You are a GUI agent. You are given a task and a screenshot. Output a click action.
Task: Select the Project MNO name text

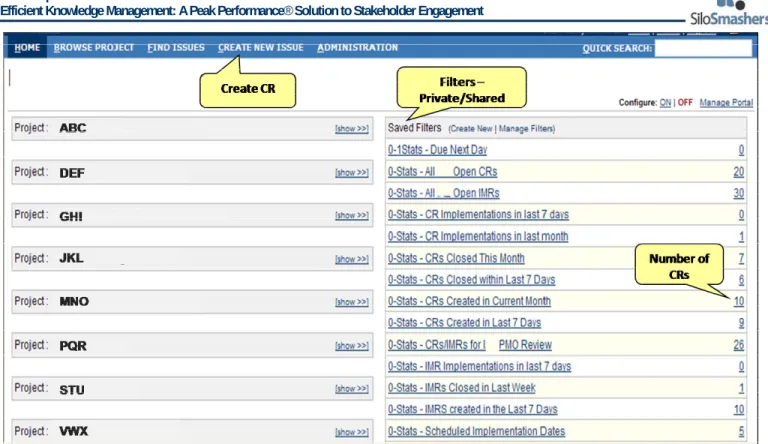[x=74, y=301]
